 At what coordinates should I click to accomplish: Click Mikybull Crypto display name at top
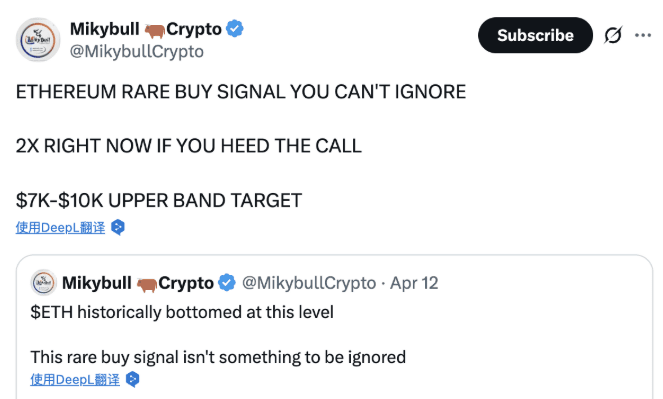click(145, 29)
